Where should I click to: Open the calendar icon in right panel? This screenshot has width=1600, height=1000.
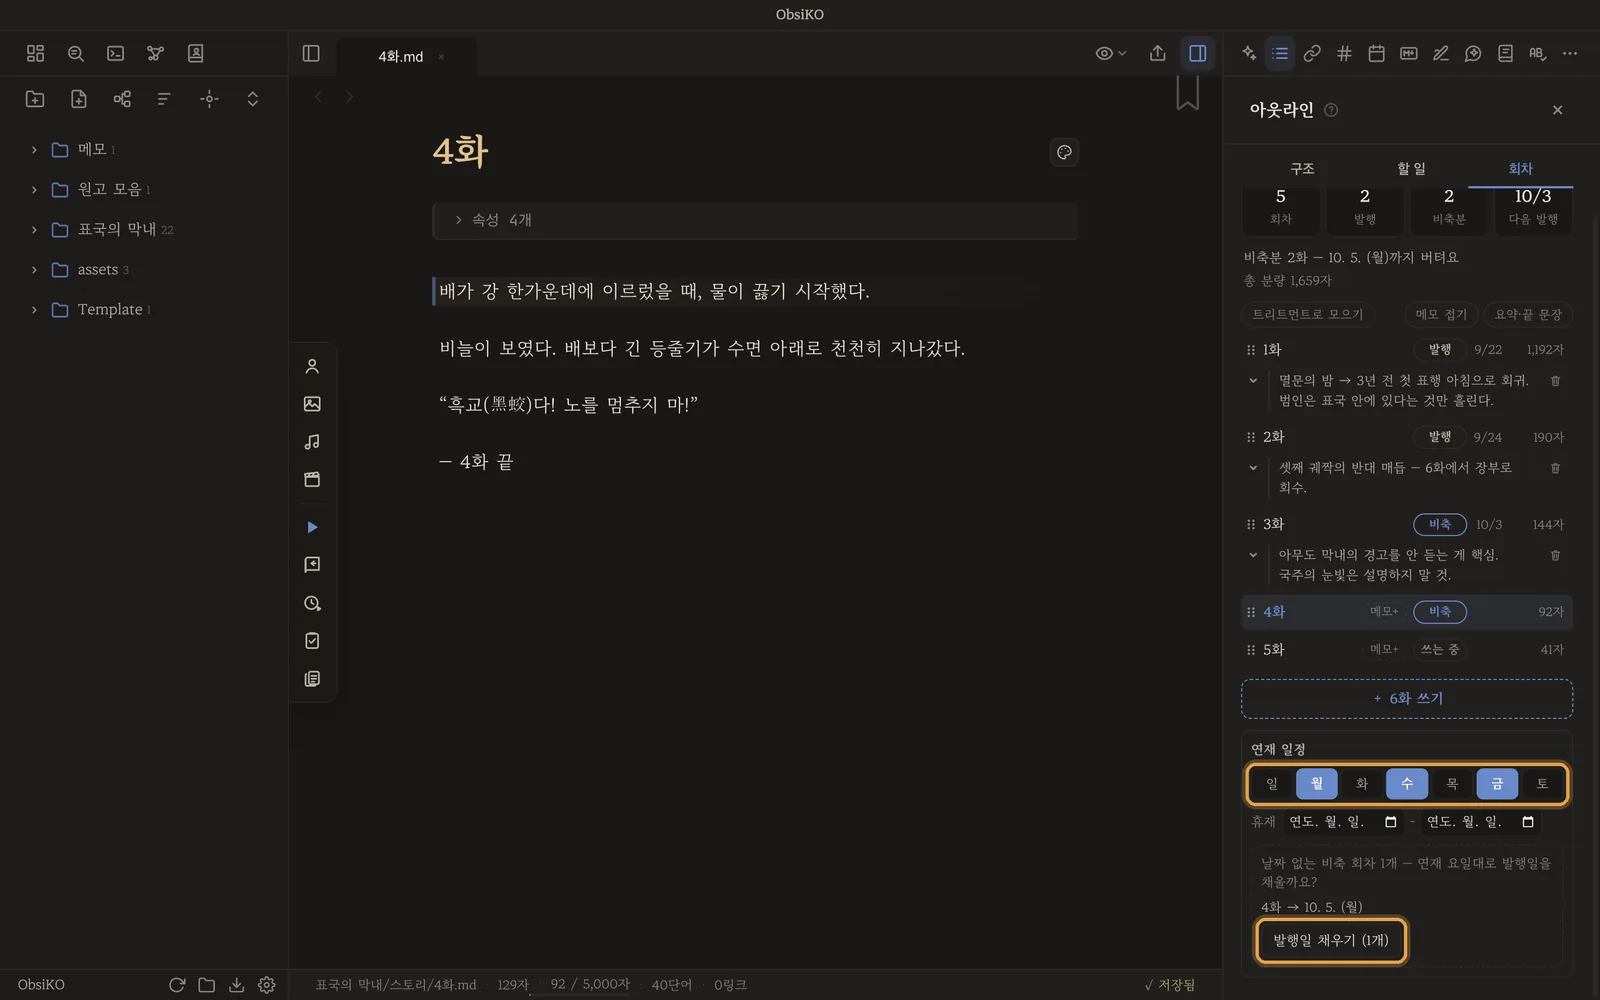tap(1376, 54)
